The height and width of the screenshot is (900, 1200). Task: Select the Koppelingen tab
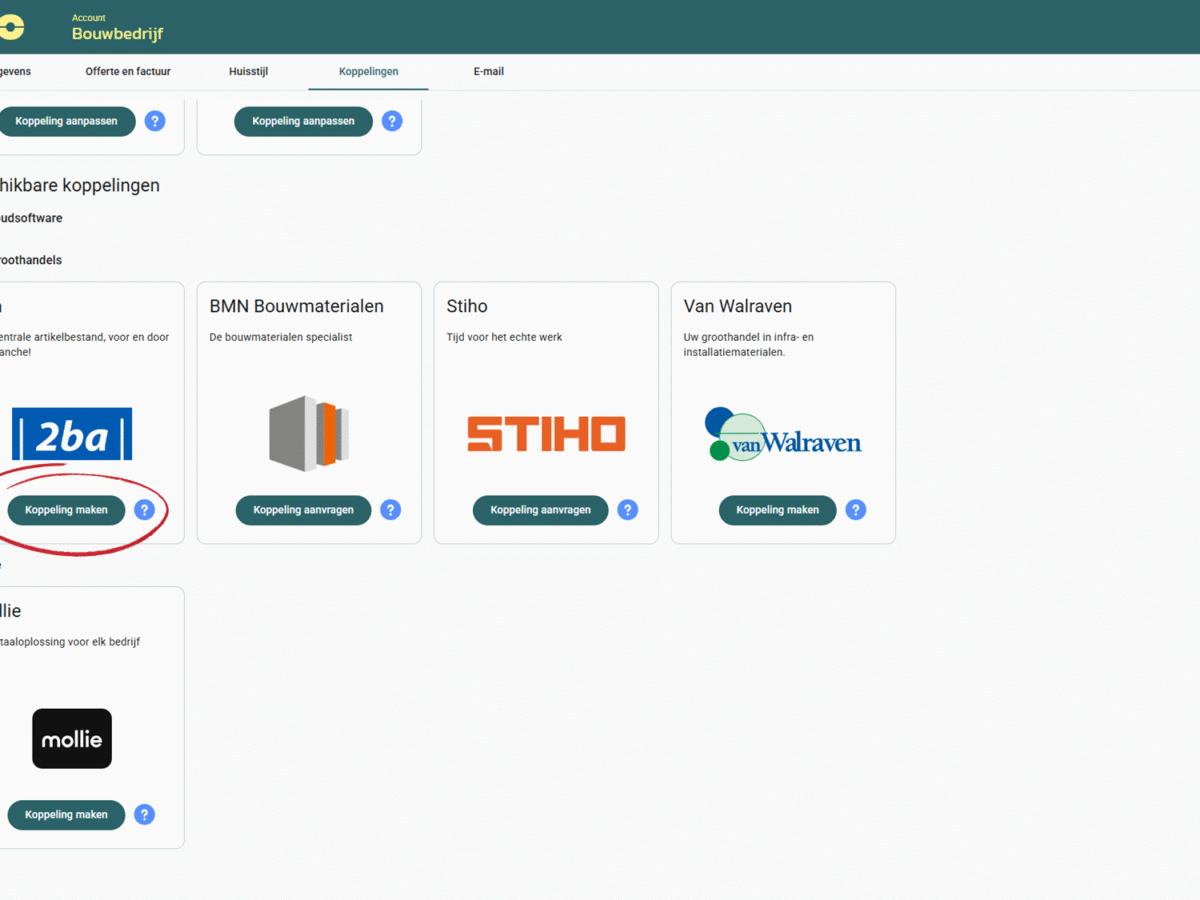(x=368, y=71)
